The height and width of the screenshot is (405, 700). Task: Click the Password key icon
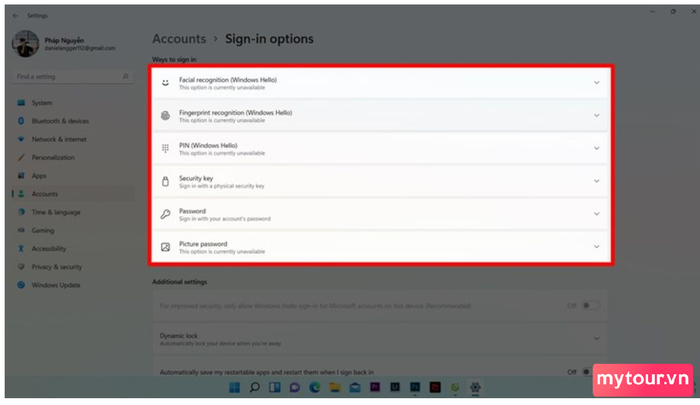165,214
